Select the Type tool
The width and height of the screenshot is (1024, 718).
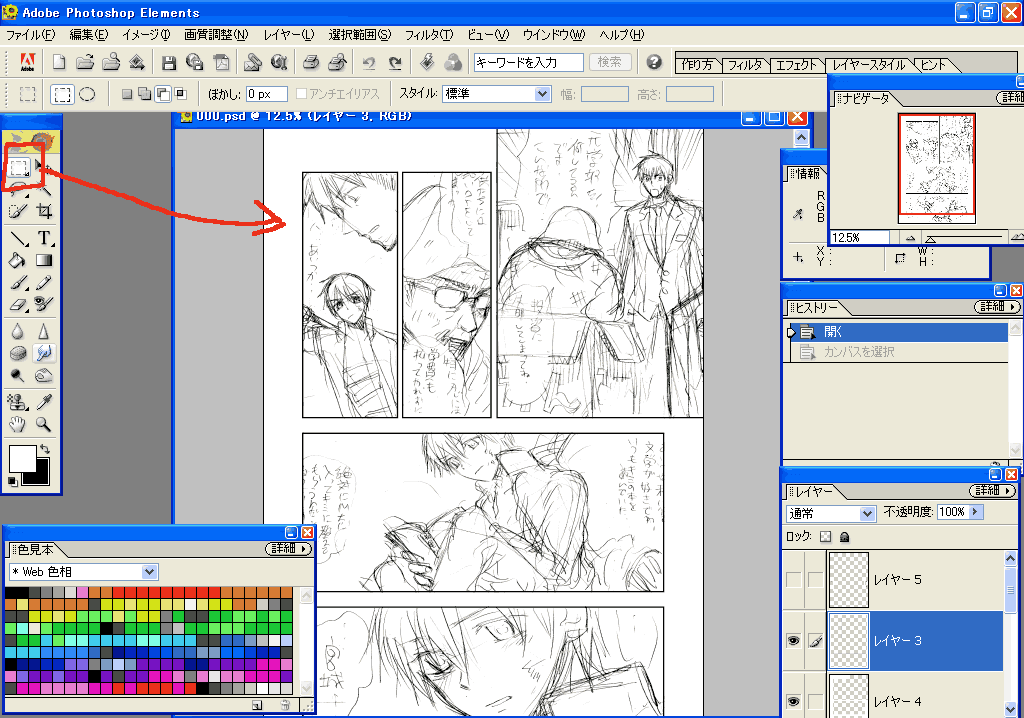44,238
